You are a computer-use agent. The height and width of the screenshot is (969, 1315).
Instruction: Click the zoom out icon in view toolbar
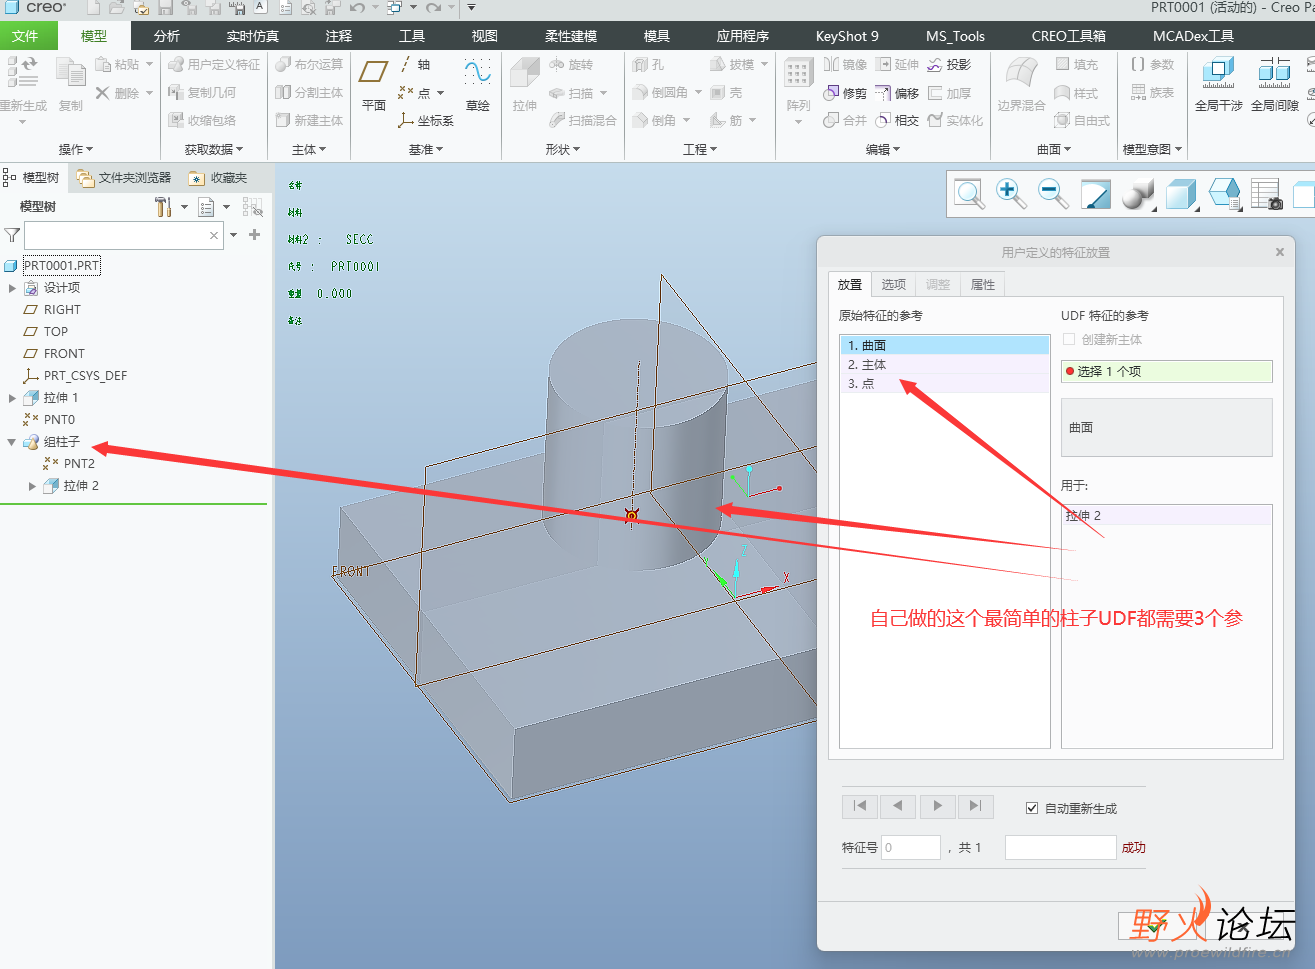click(x=1053, y=193)
